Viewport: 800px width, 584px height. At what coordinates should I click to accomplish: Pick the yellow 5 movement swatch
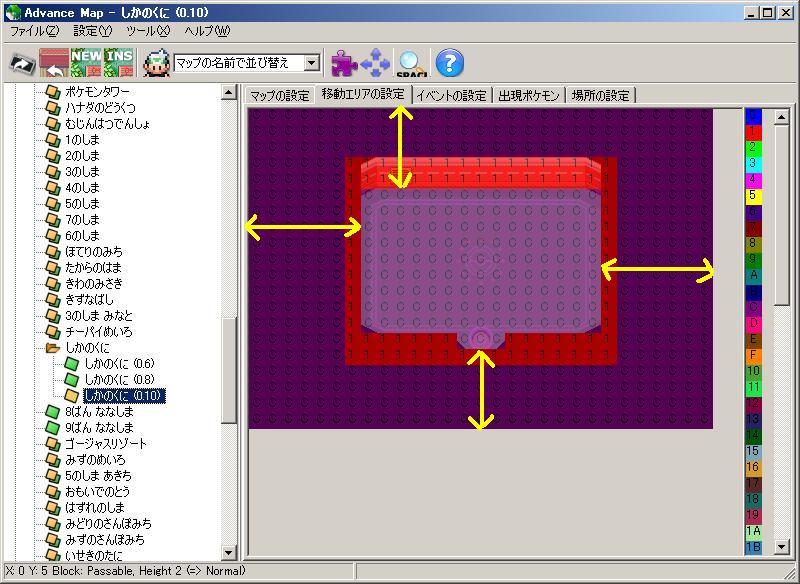[x=753, y=195]
